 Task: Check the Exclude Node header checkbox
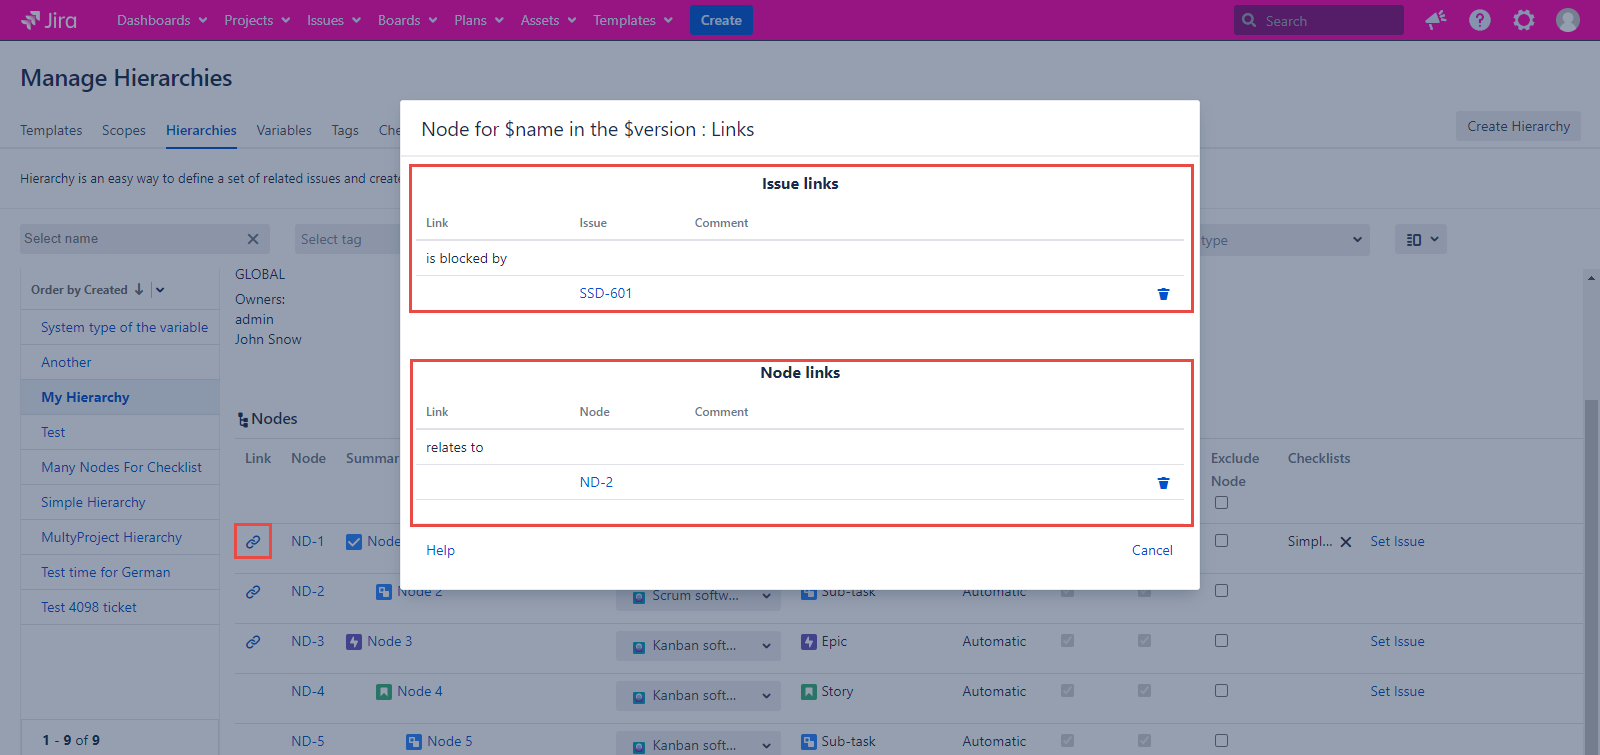coord(1221,503)
